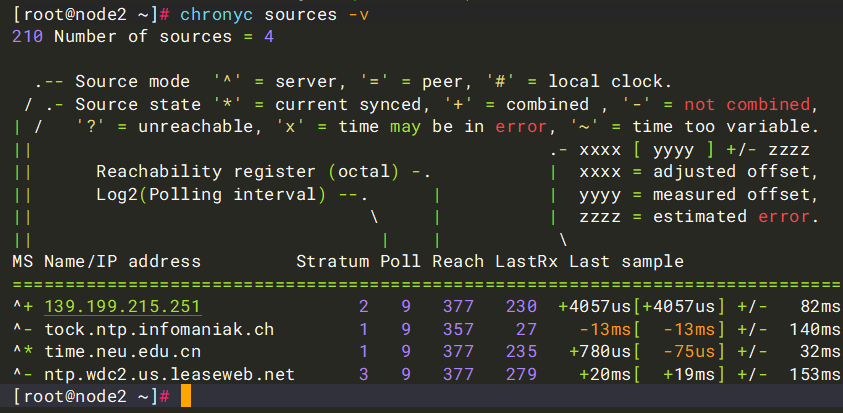Click the 'chronyc' command word

(217, 15)
